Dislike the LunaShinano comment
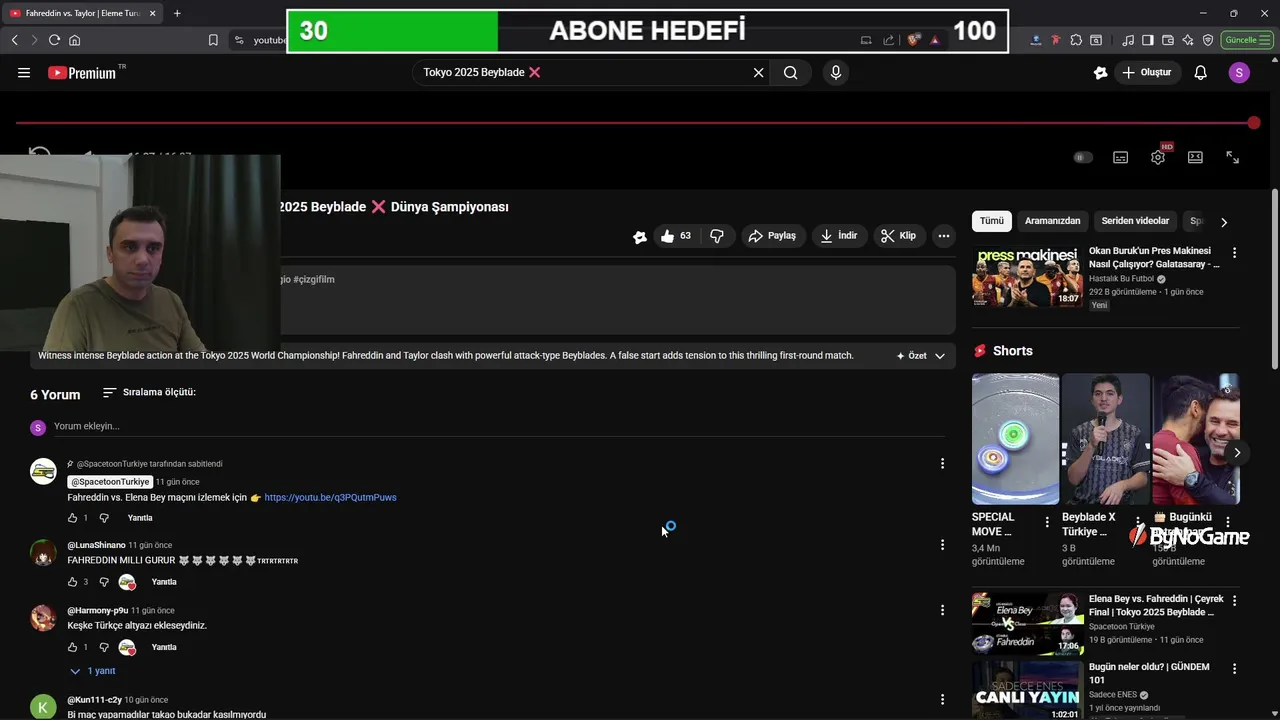 point(103,582)
